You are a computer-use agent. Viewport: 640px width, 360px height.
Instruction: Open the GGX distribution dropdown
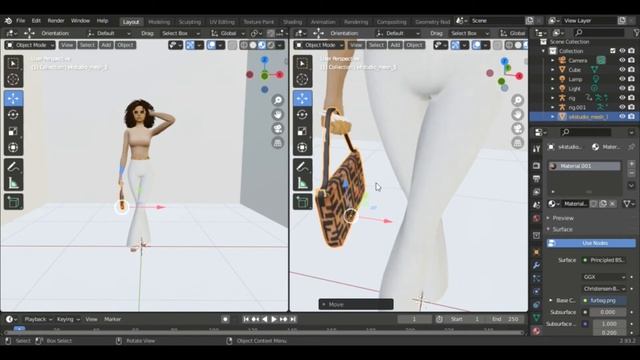pyautogui.click(x=604, y=277)
